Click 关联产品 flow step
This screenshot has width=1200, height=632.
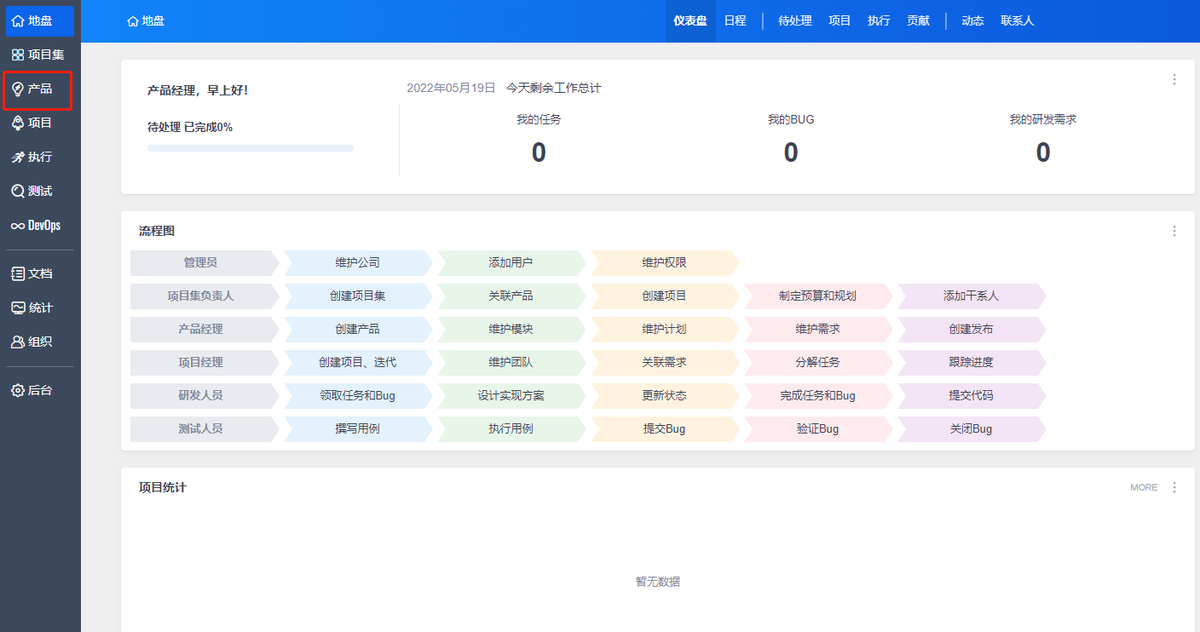[x=510, y=296]
